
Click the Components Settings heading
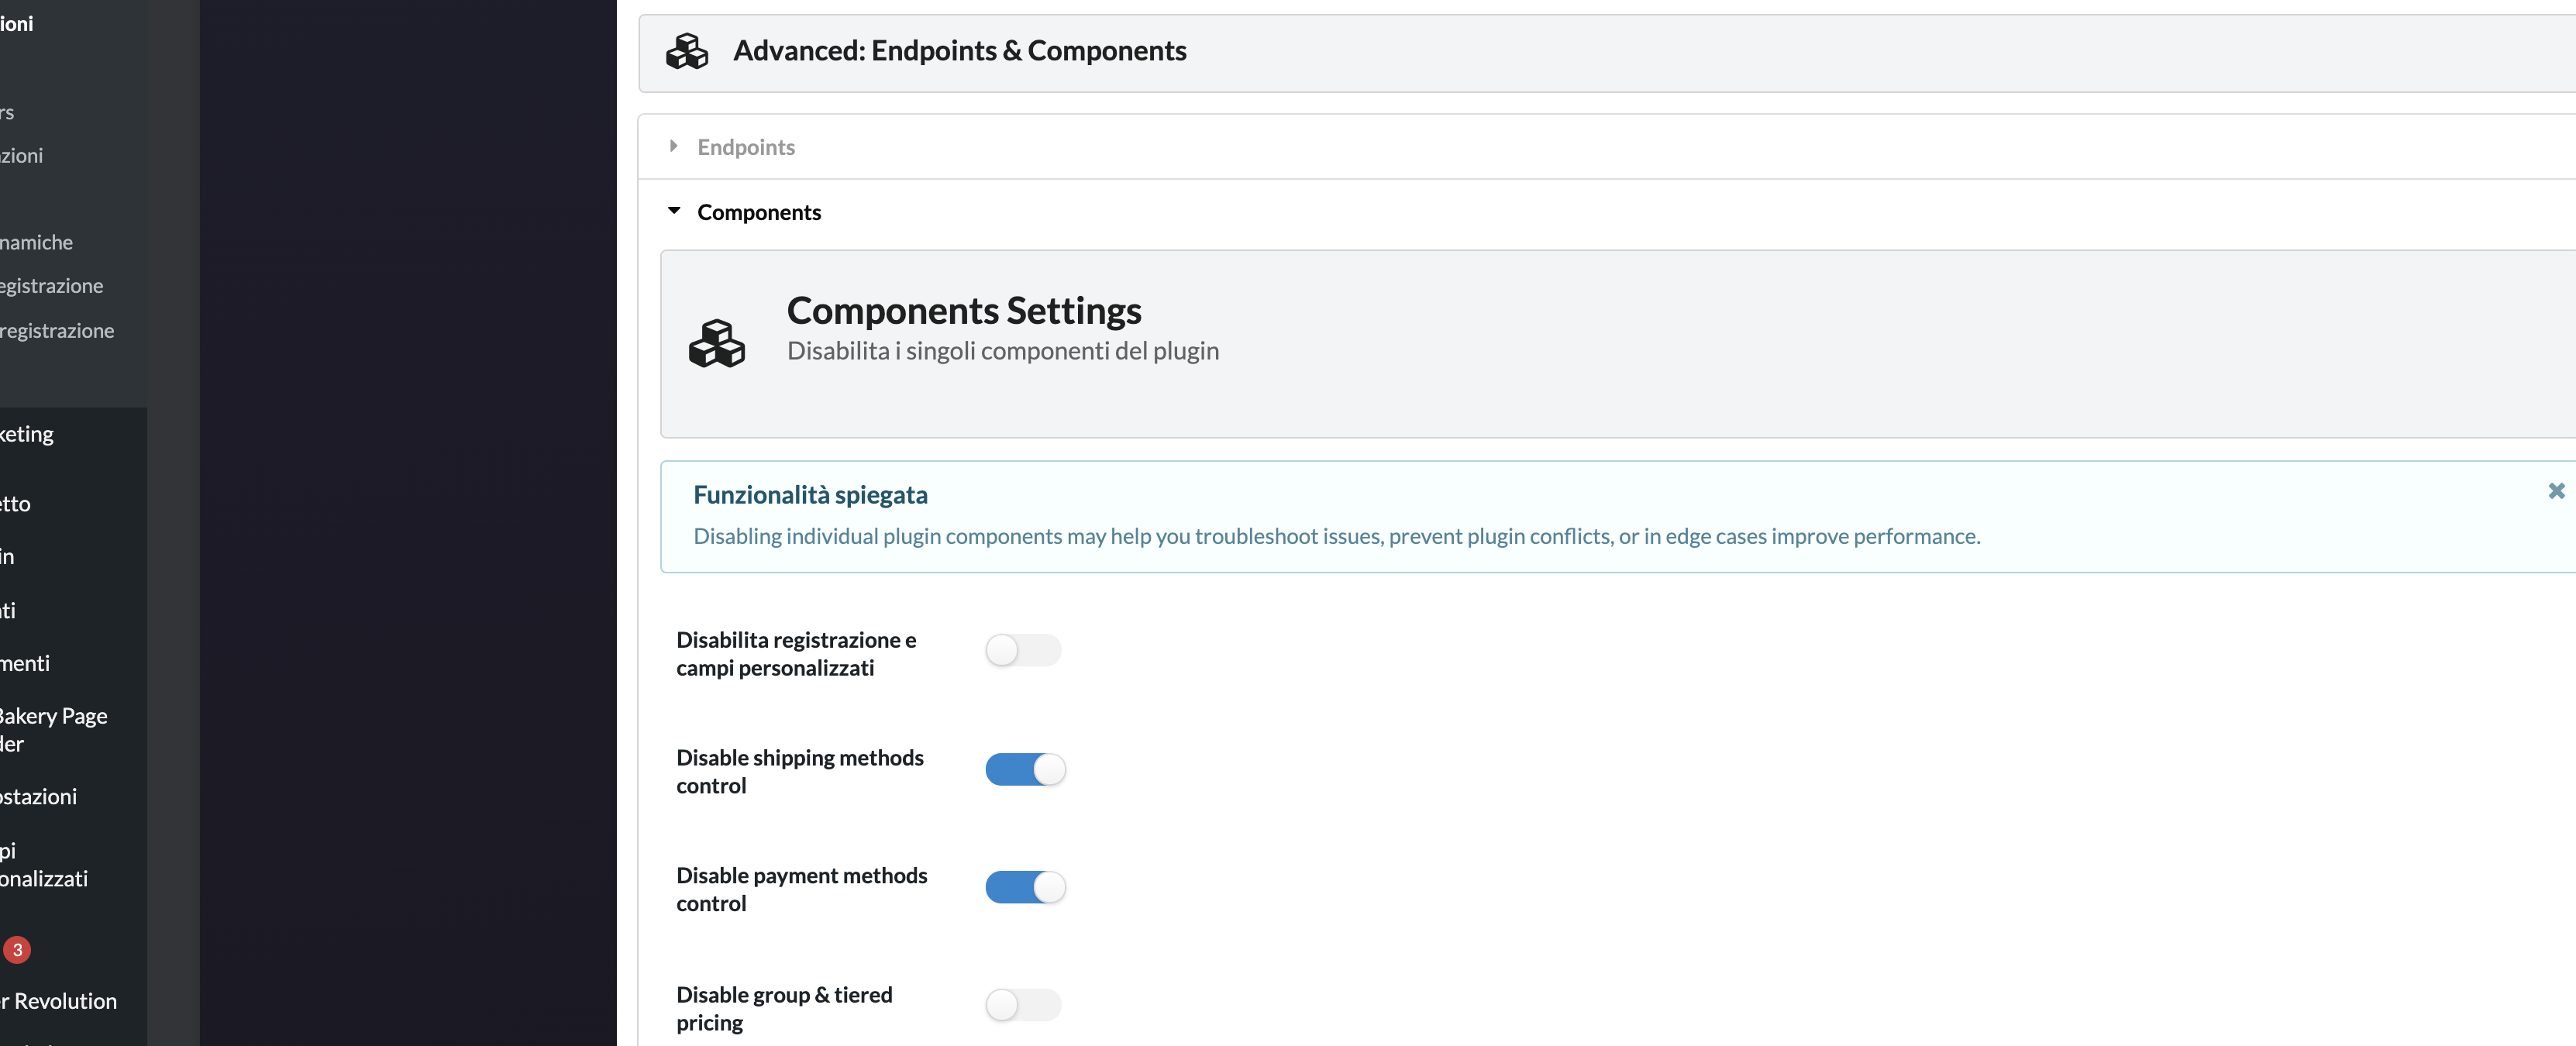(964, 311)
